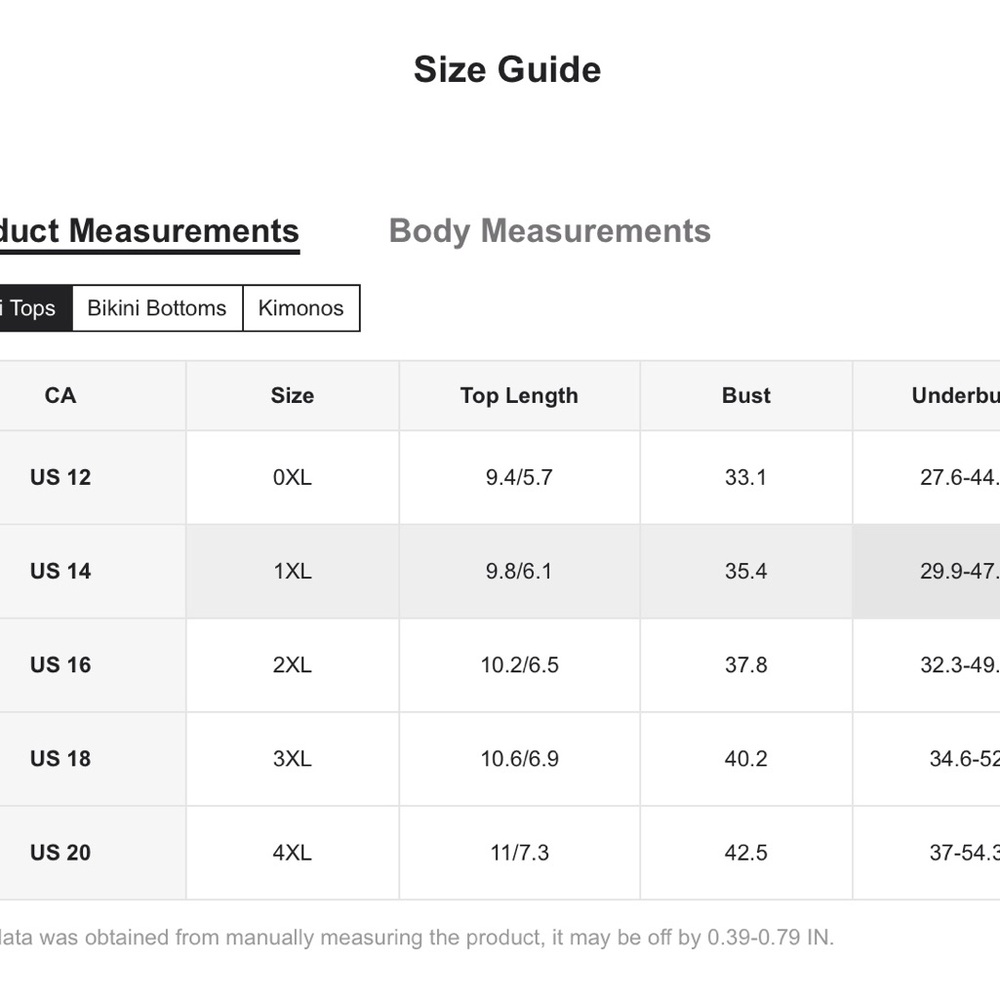The height and width of the screenshot is (1000, 1000).
Task: Click underbust value starting 32.3
Action: pyautogui.click(x=927, y=665)
